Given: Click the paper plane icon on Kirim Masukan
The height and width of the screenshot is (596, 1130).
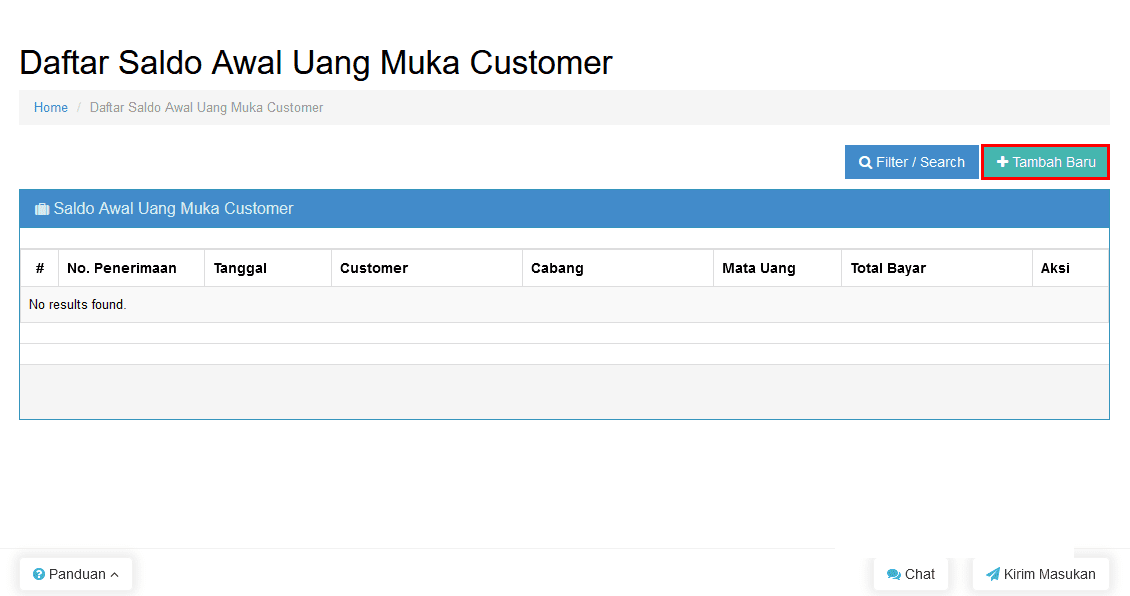Looking at the screenshot, I should pos(992,575).
